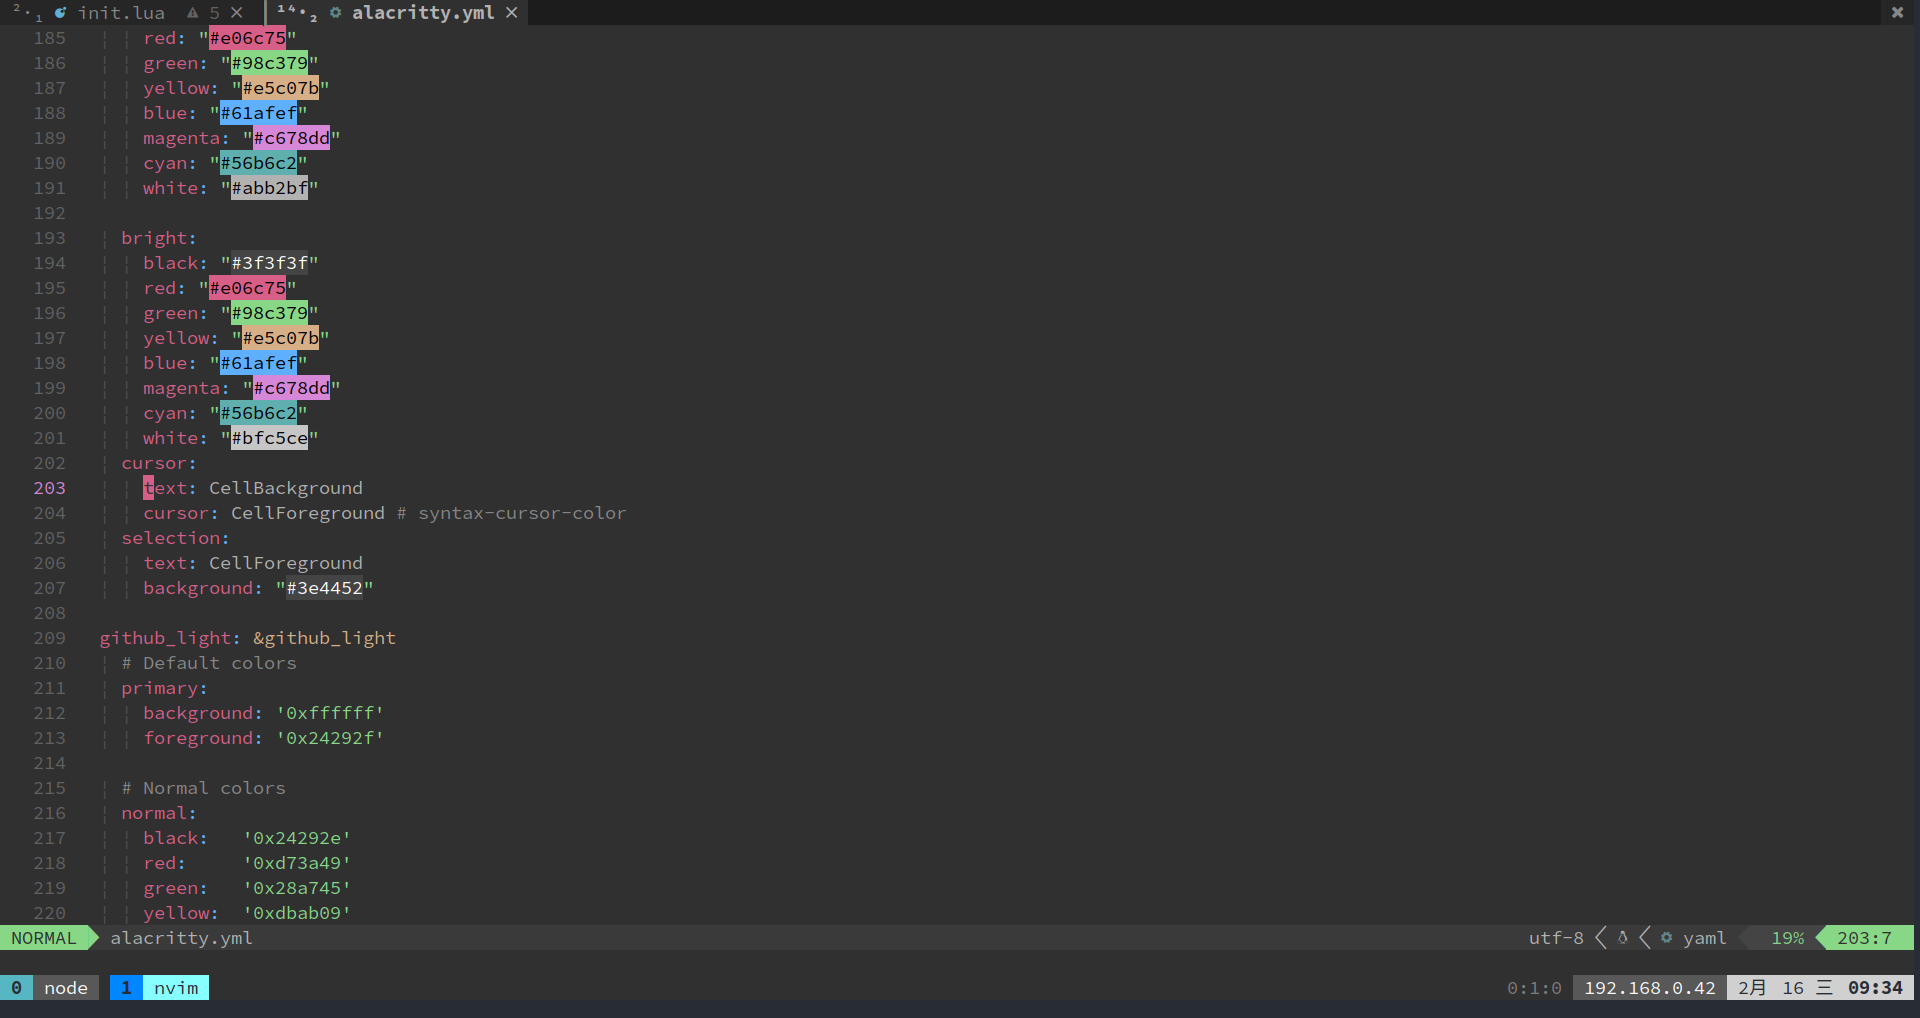Click the yaml filetype gear icon in the statusline
Screen dimensions: 1920x1018
click(1666, 938)
